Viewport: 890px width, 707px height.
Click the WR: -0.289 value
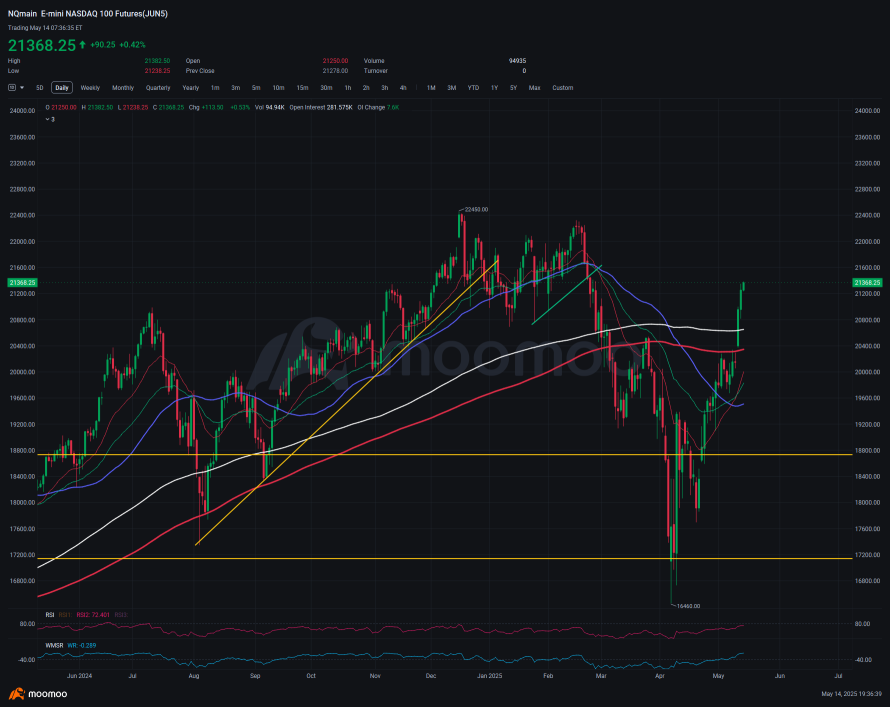(x=82, y=645)
